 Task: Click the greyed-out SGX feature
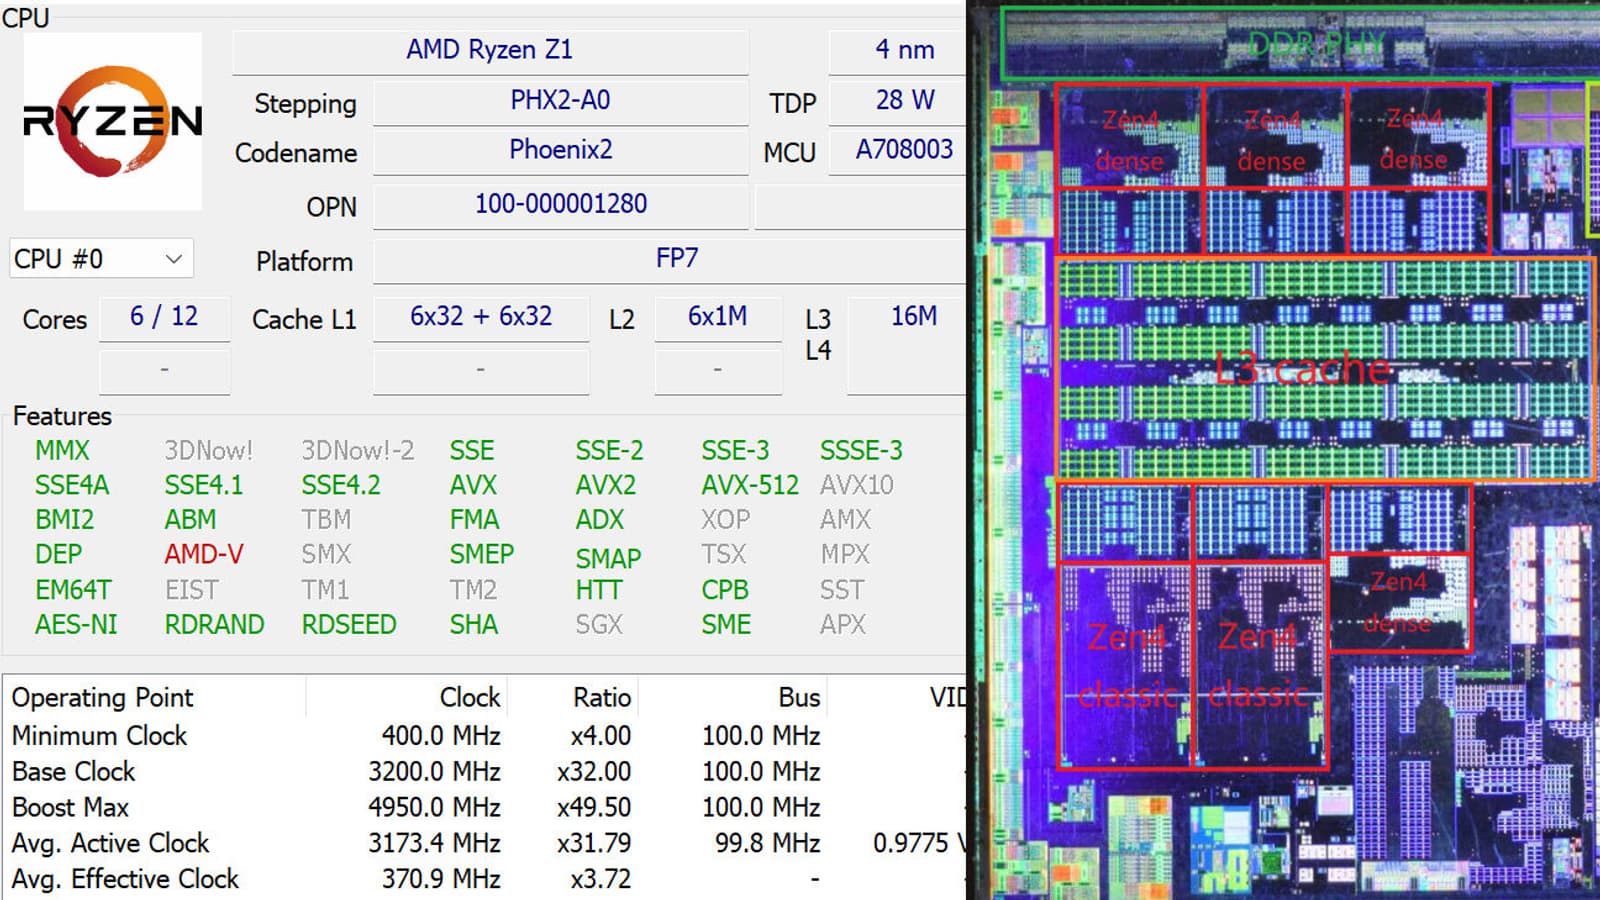(x=598, y=625)
